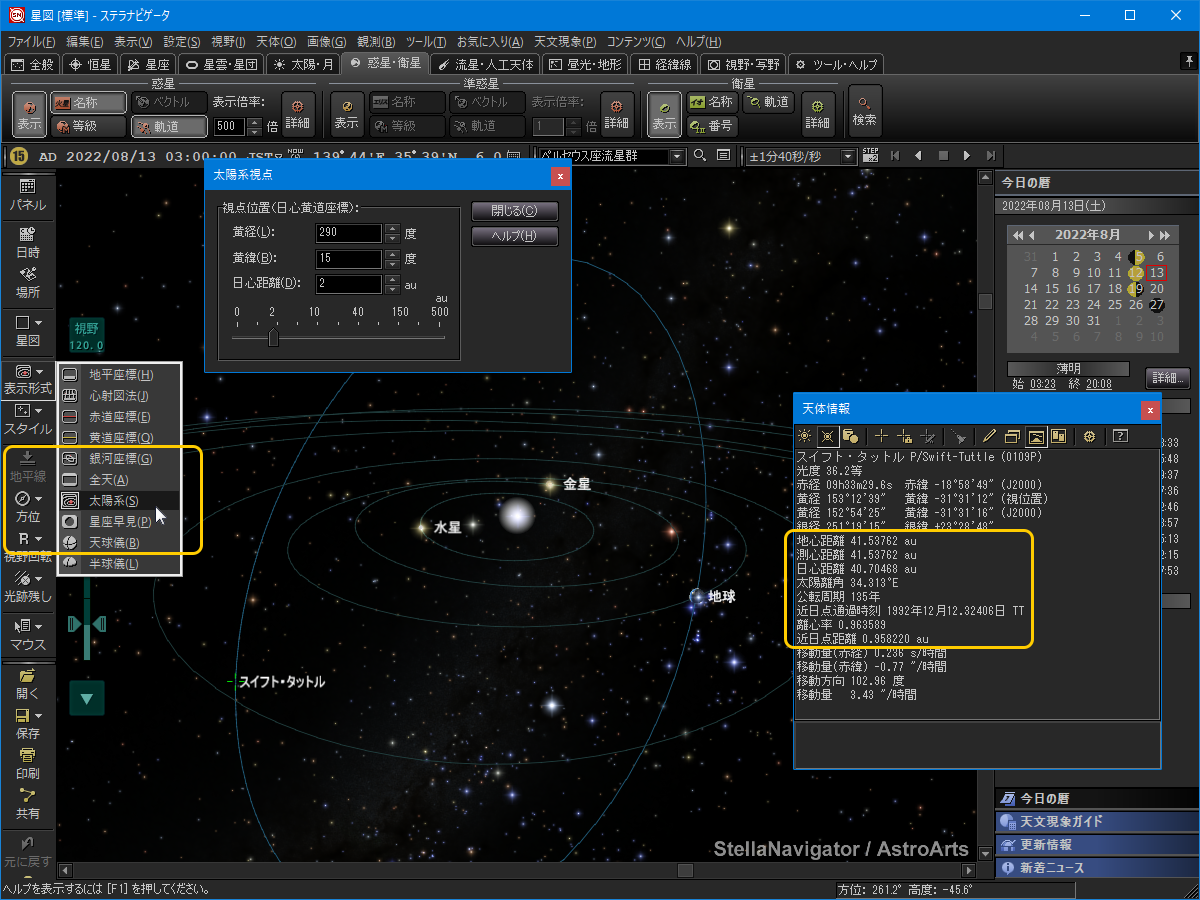Viewport: 1200px width, 900px height.
Task: Click ヘルプ(H) in 太陽系視点 dialog
Action: tap(514, 237)
